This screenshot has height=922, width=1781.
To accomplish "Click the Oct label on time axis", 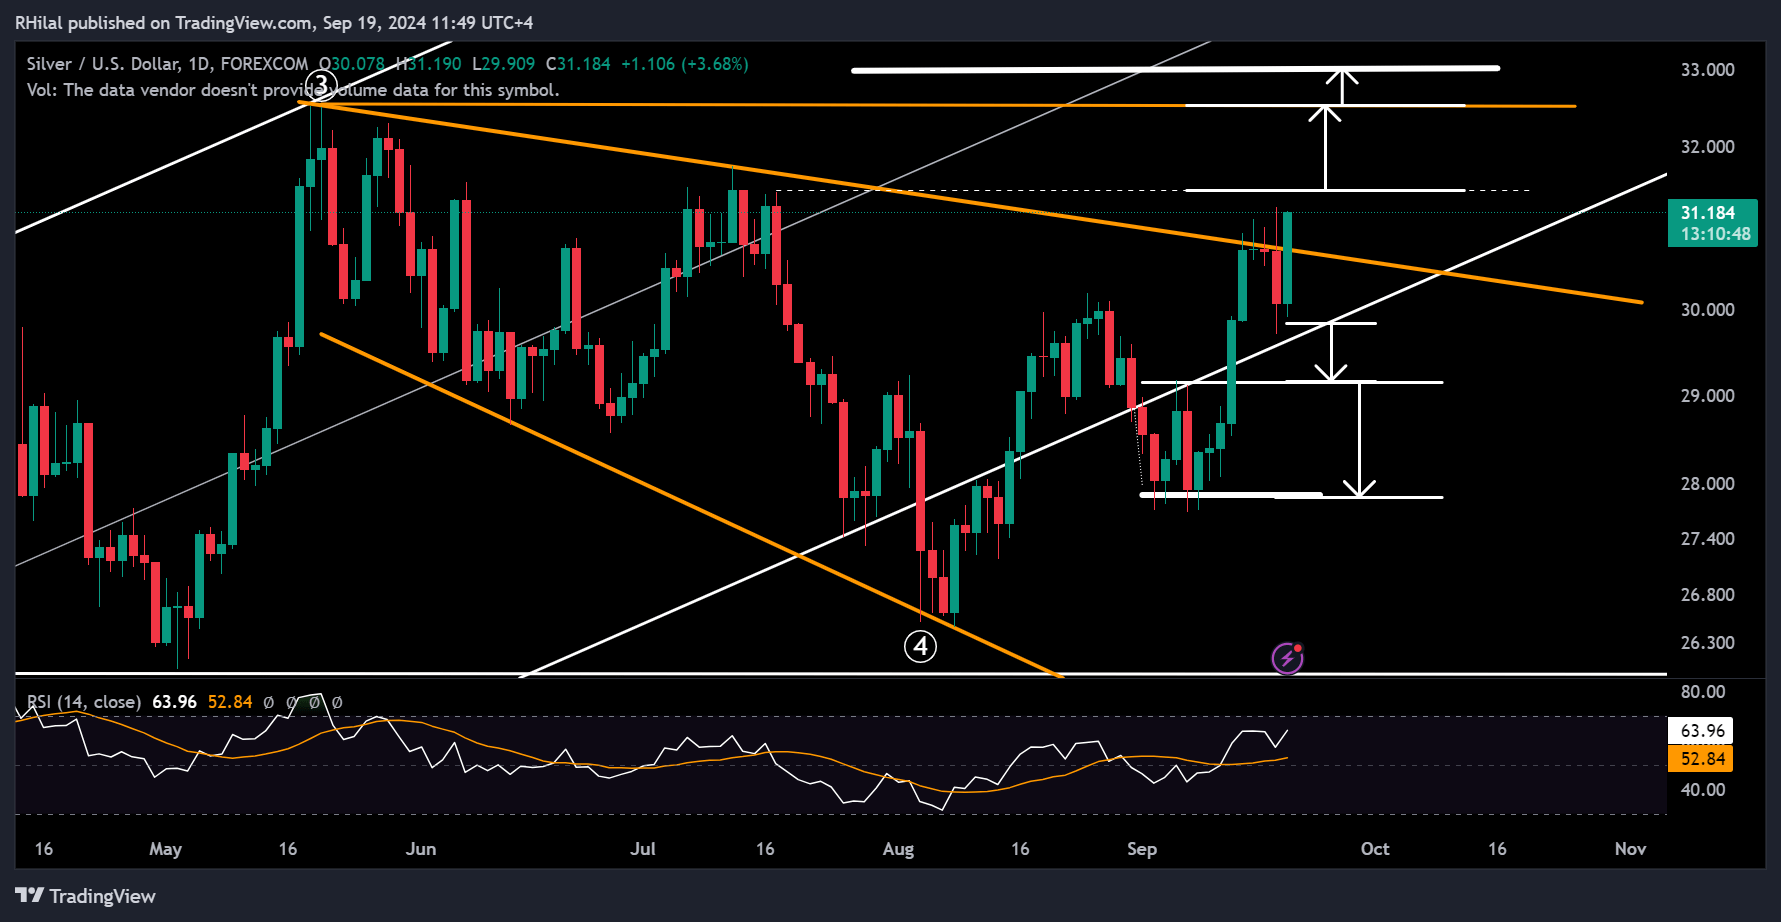I will (x=1375, y=849).
